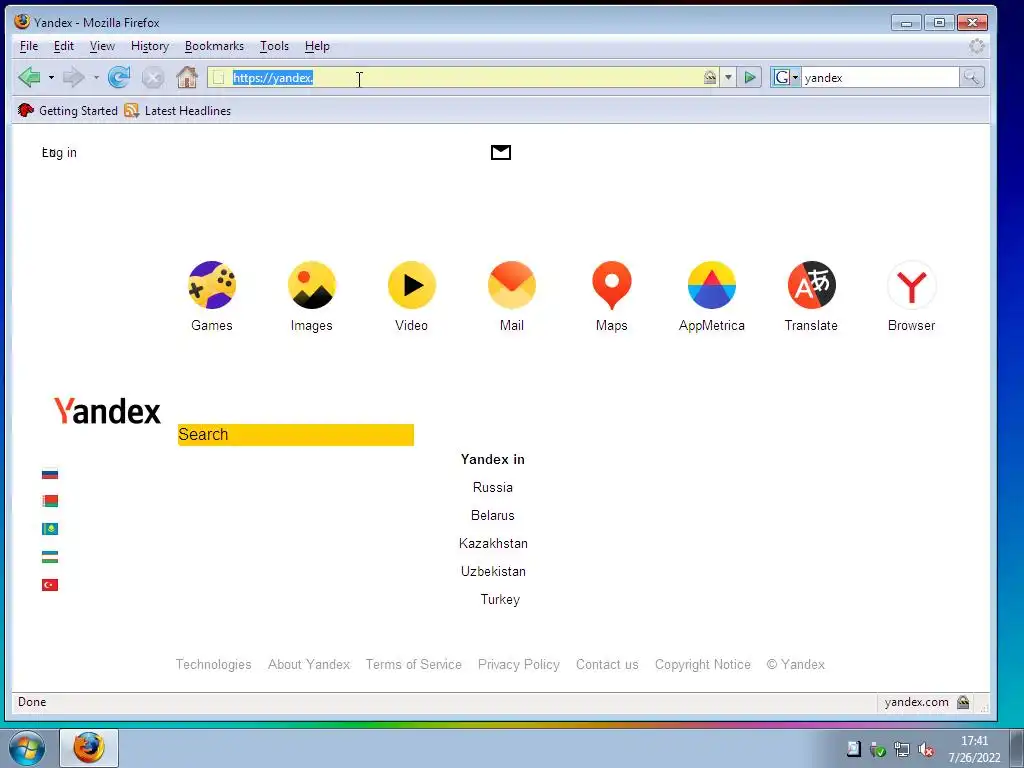Click the Yandex logo
Screen dimensions: 1024x768
coord(107,411)
